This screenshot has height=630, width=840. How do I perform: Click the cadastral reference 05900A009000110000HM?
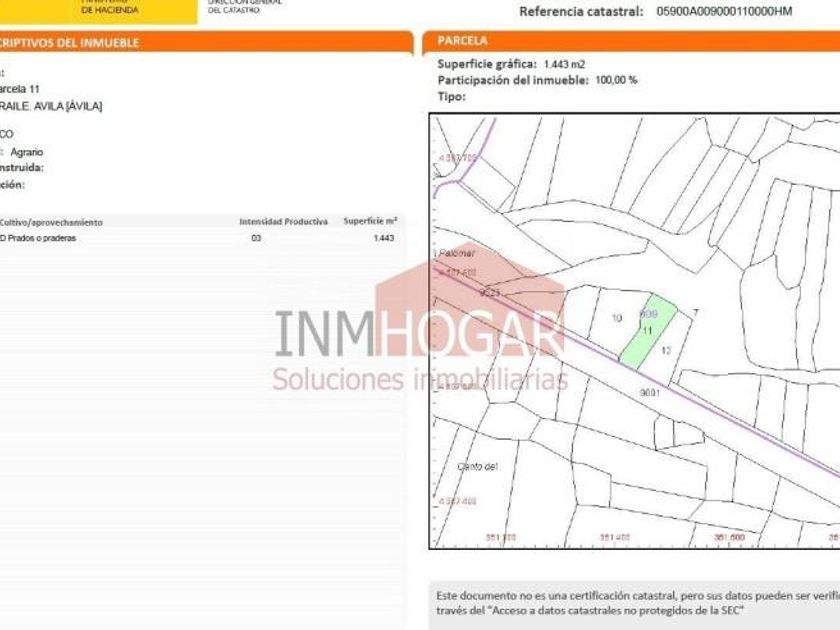click(x=724, y=11)
